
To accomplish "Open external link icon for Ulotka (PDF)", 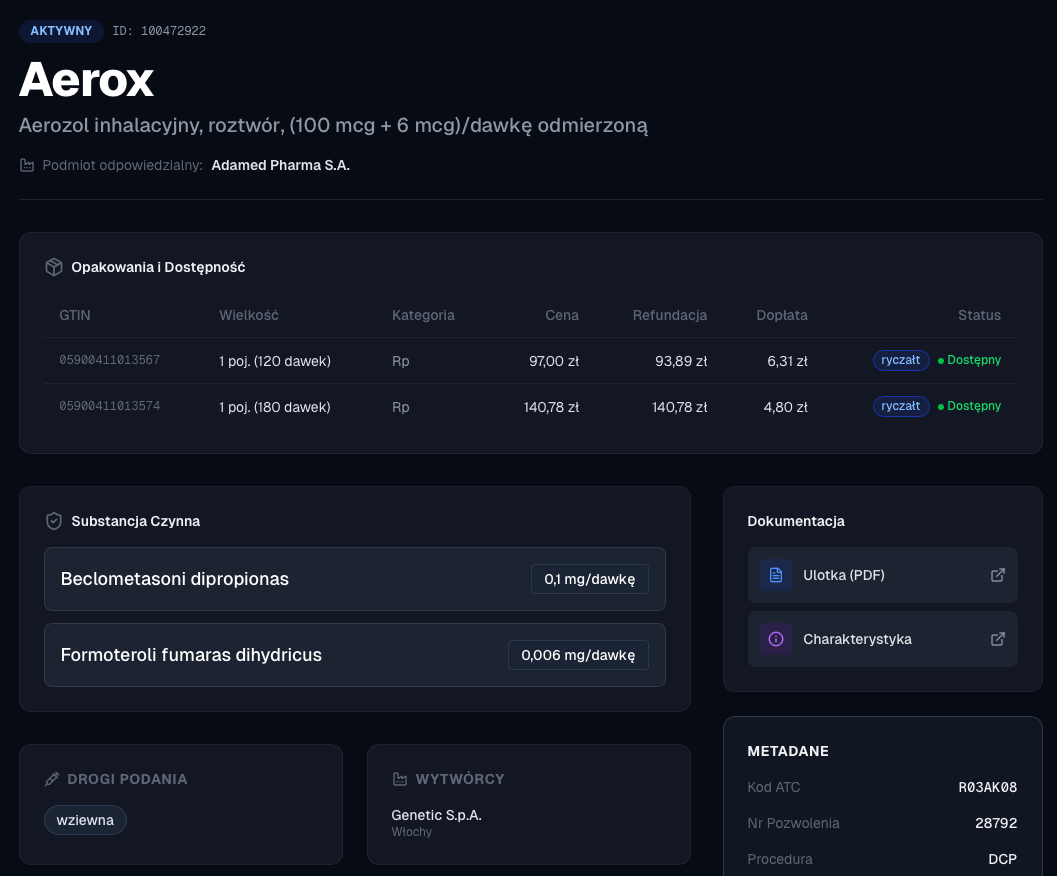I will (997, 575).
